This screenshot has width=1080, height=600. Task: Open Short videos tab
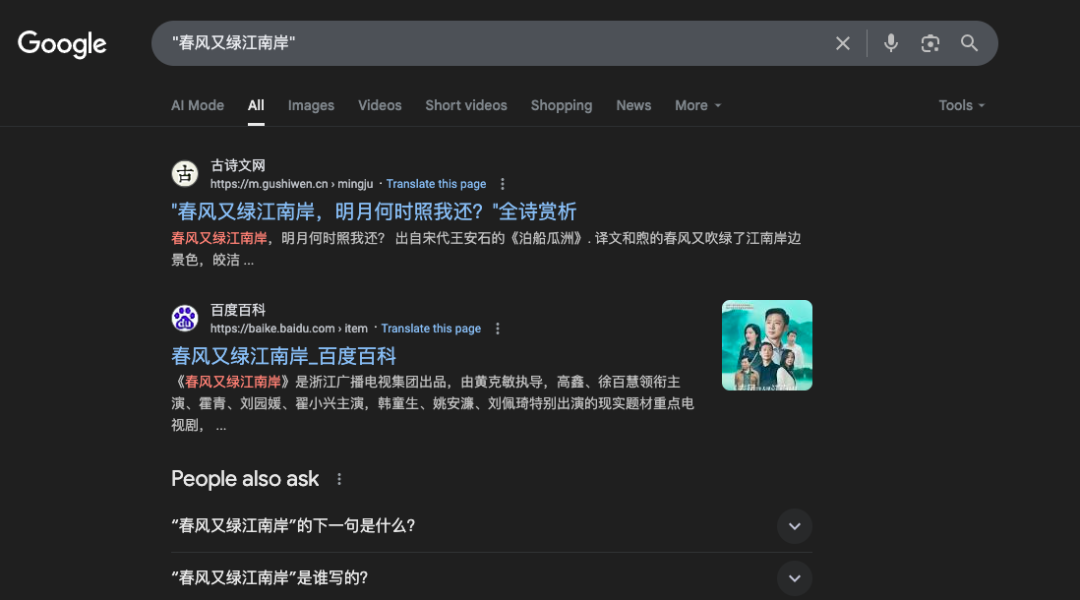click(466, 105)
